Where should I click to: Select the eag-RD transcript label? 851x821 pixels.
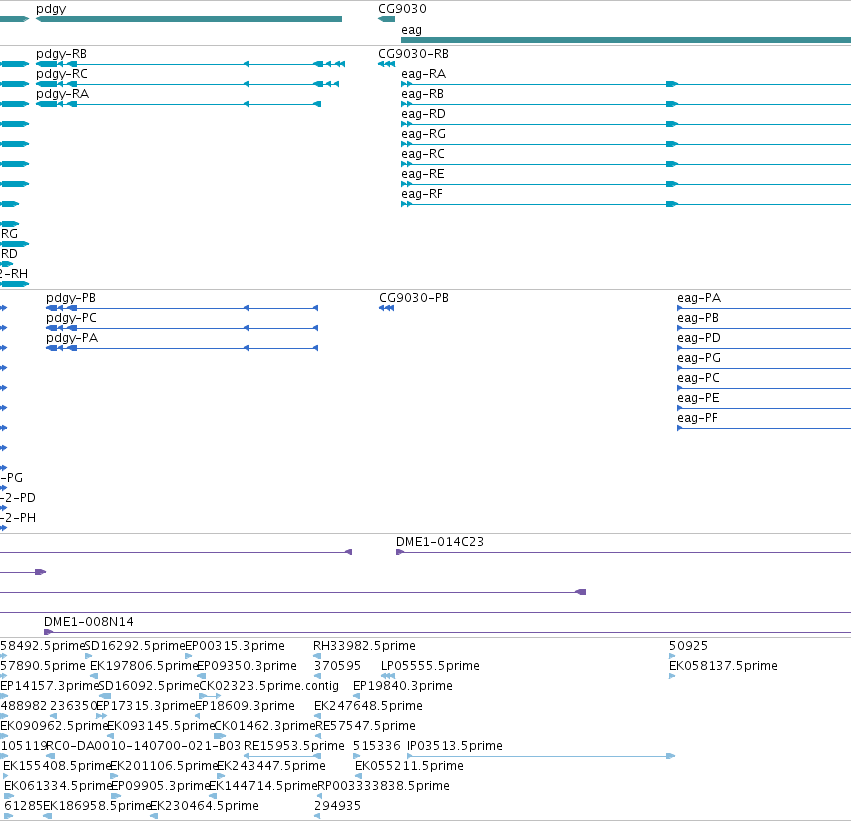pyautogui.click(x=423, y=114)
